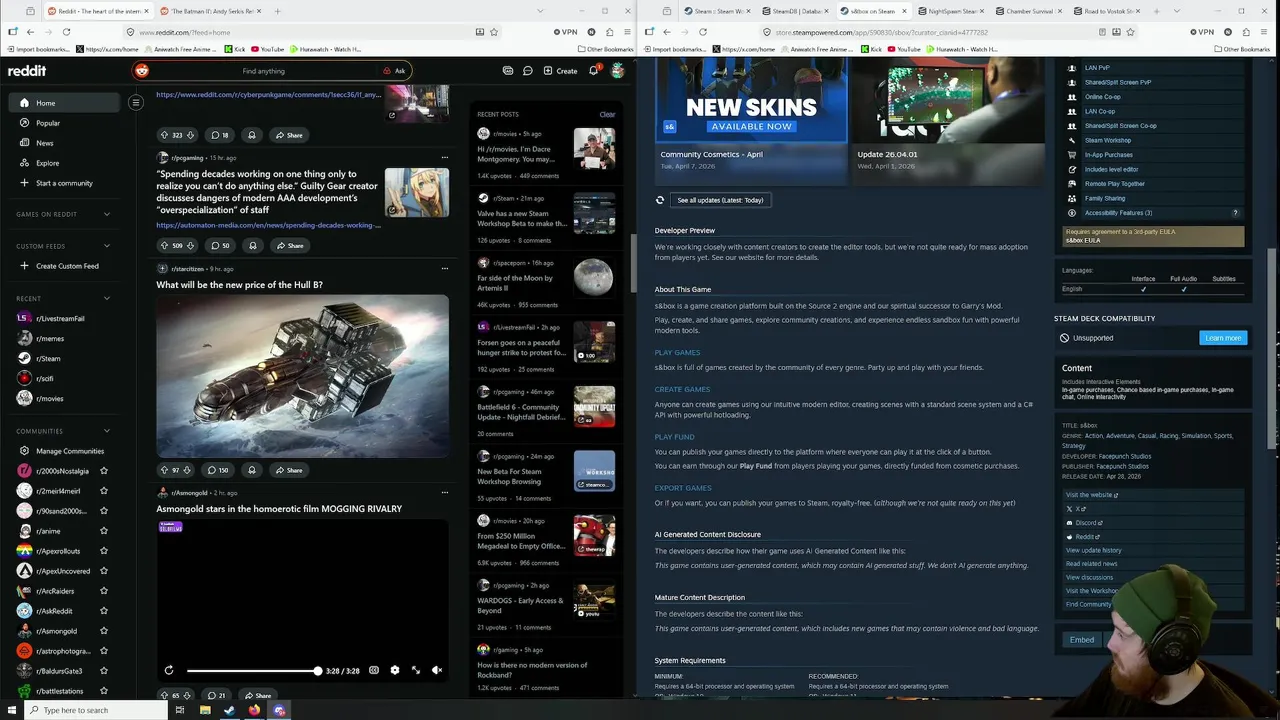Open Reddit browser application menu
The height and width of the screenshot is (720, 1280).
click(625, 32)
